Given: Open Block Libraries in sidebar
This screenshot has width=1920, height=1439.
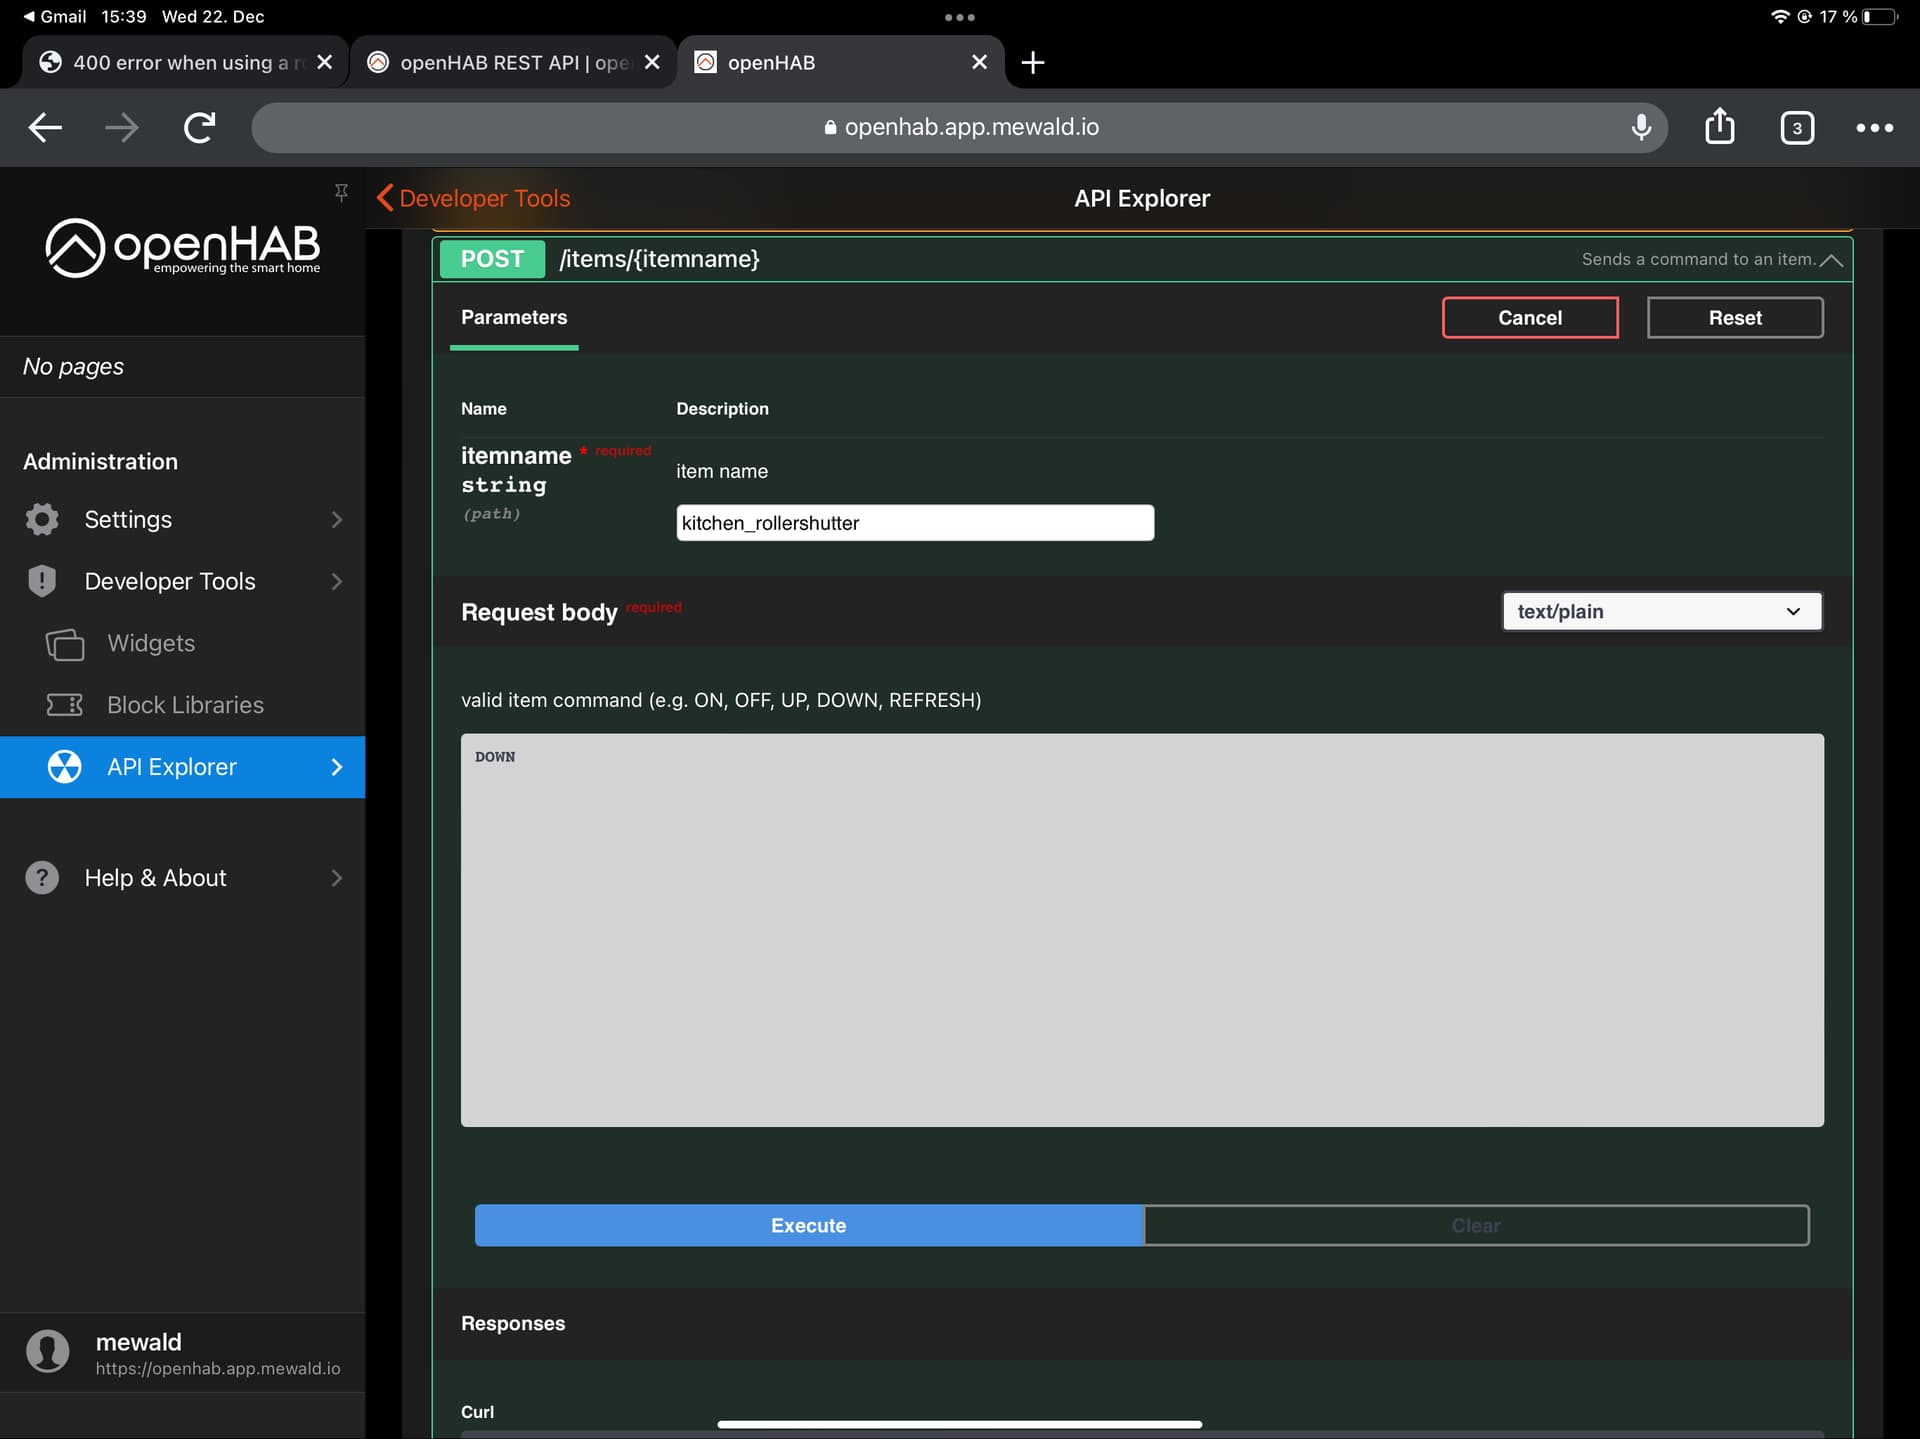Looking at the screenshot, I should [183, 705].
